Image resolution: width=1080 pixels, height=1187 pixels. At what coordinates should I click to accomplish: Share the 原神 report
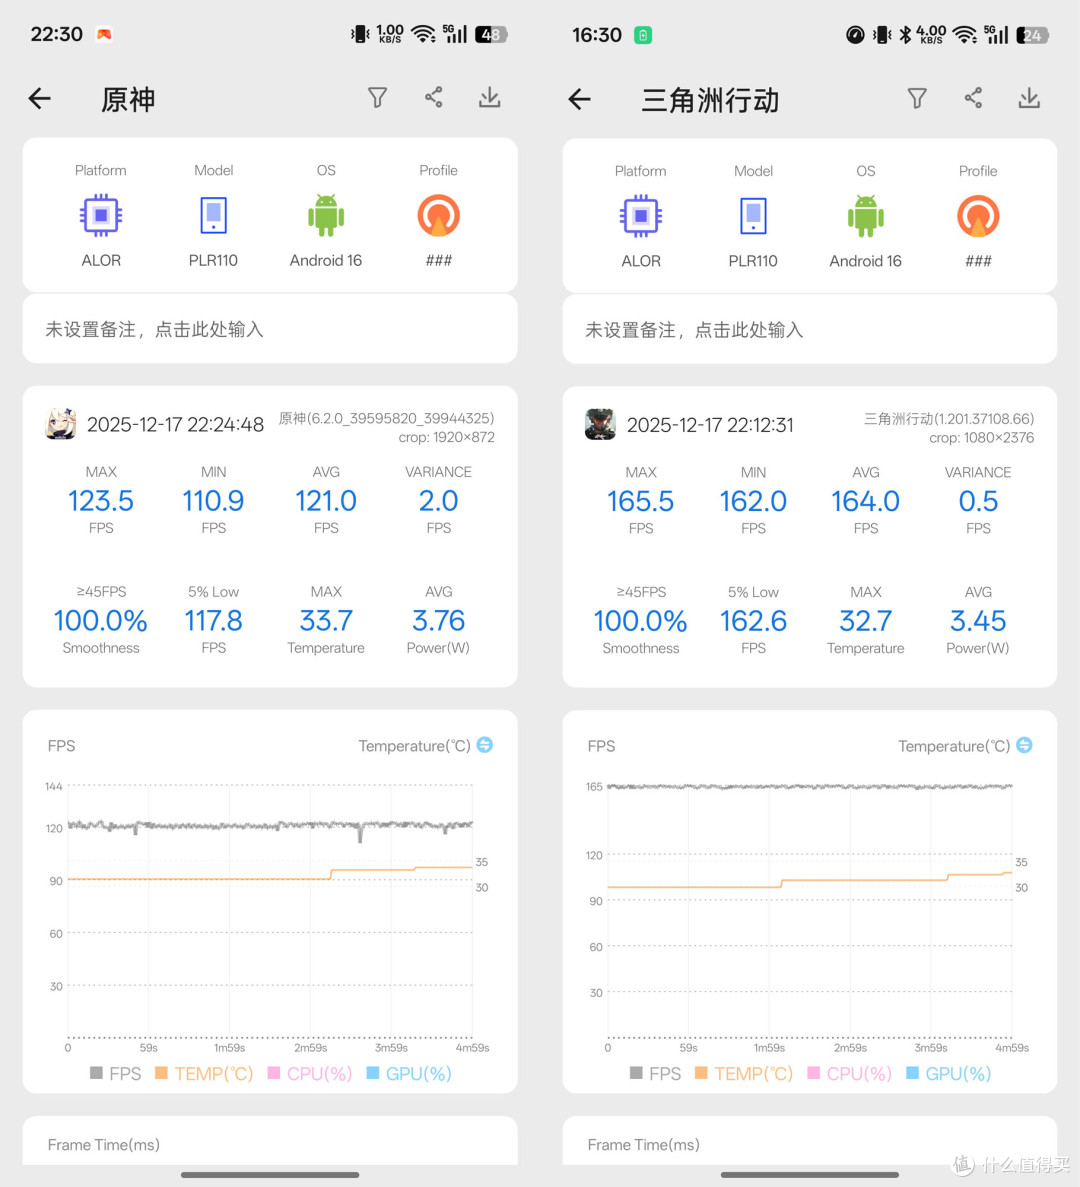coord(434,97)
